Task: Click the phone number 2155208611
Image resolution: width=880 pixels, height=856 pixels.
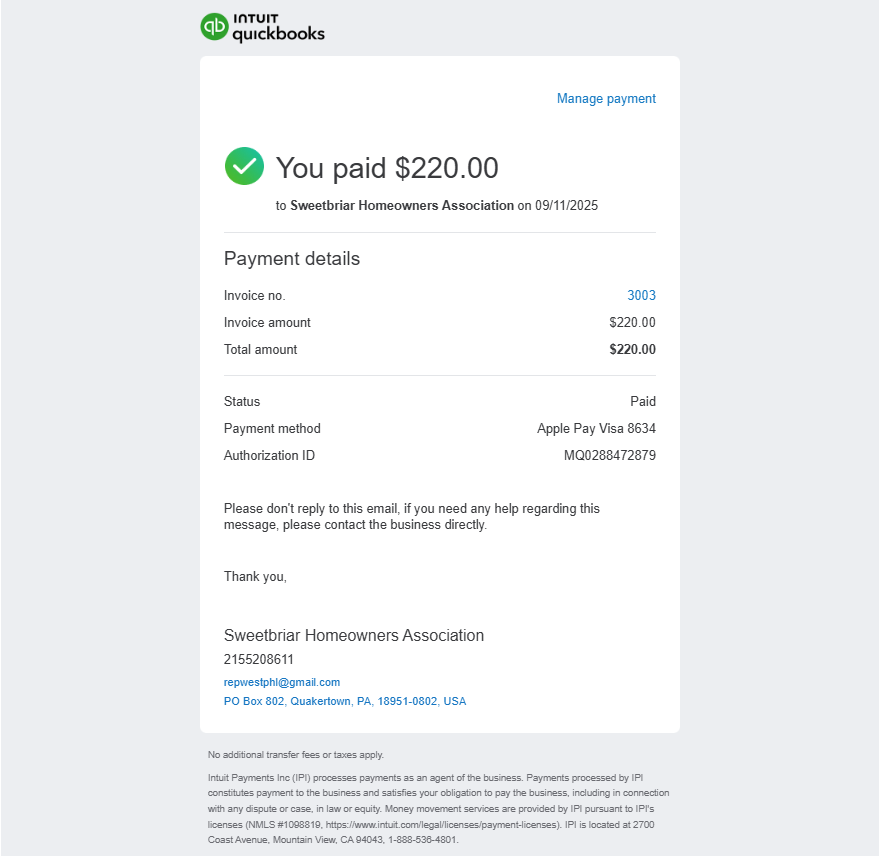Action: [259, 660]
